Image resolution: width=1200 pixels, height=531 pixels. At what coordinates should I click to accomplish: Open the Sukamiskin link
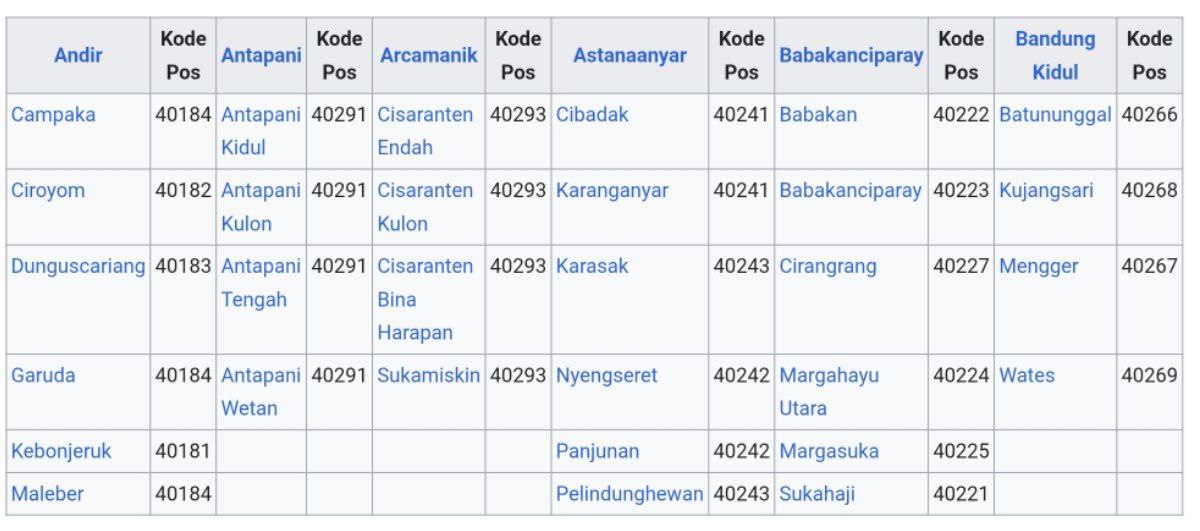[x=429, y=375]
